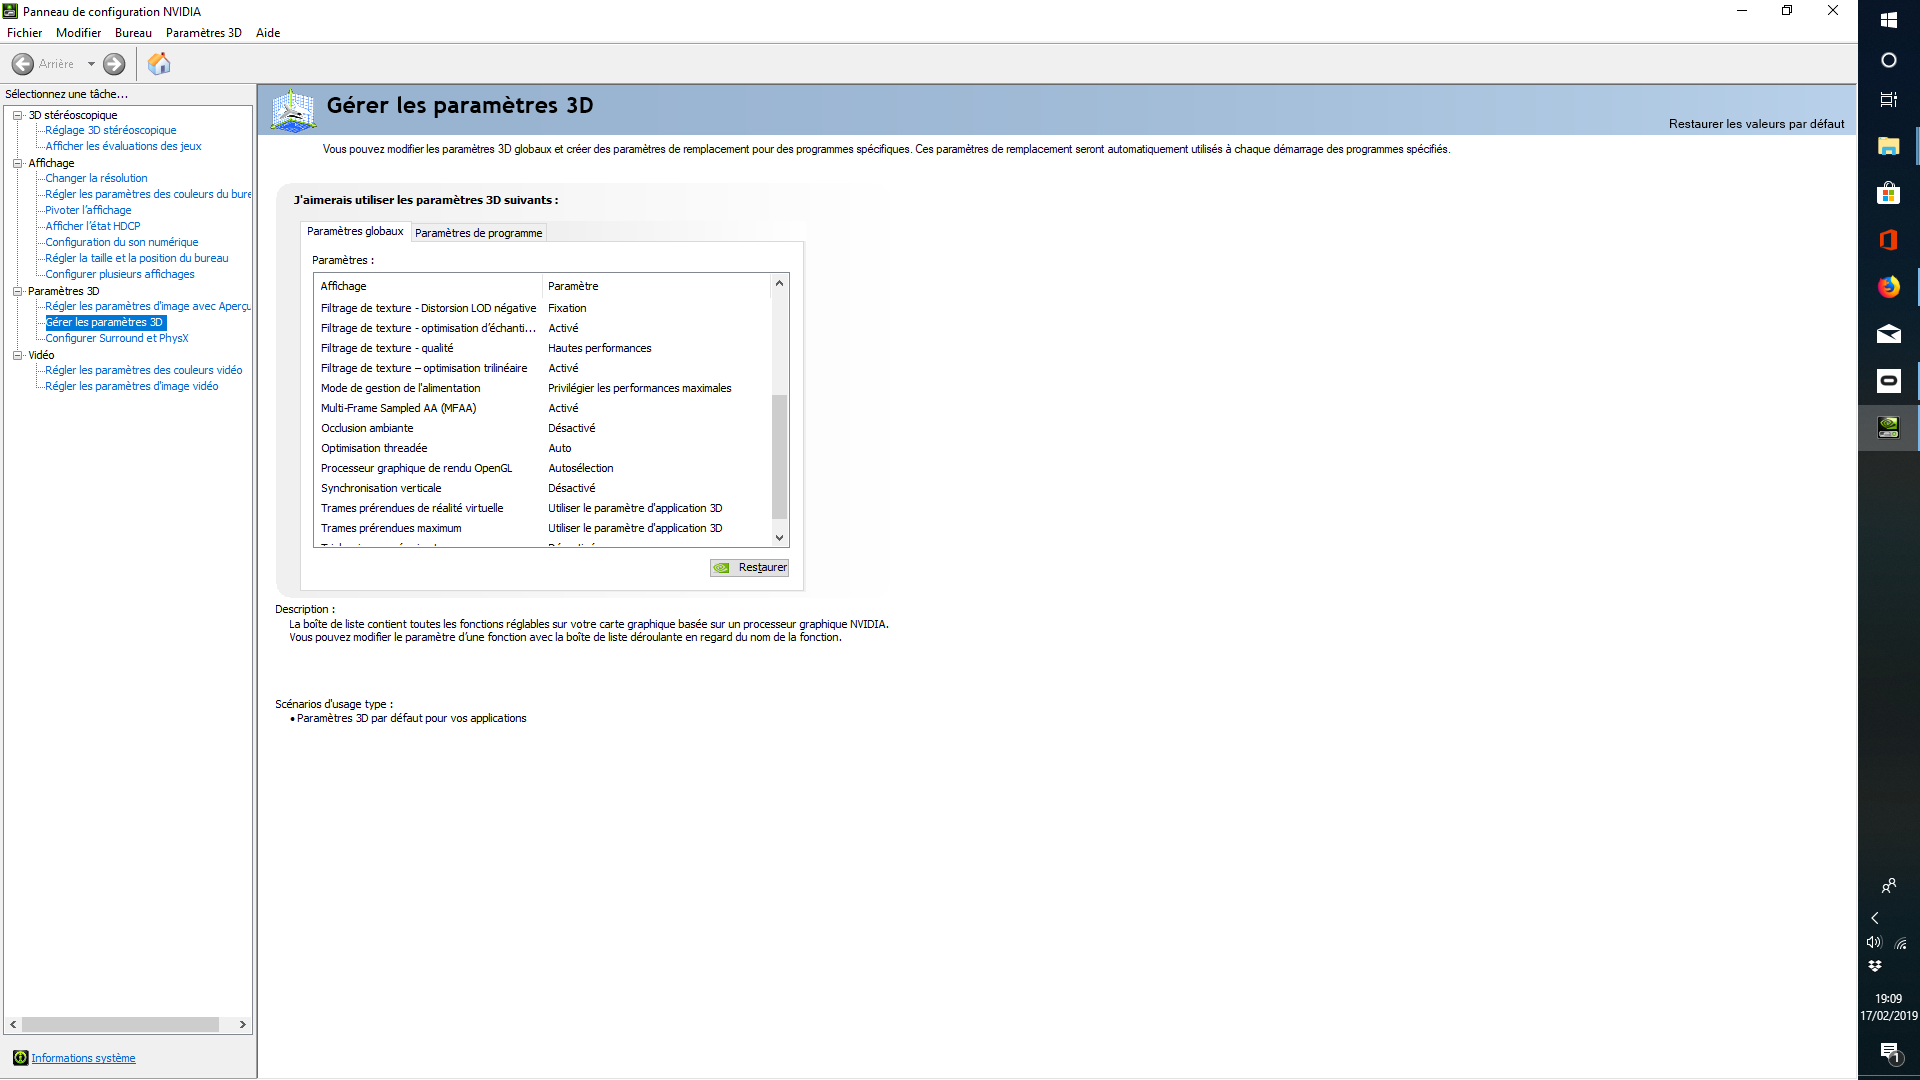Screen dimensions: 1920x1080
Task: Open the Windows Start button
Action: pyautogui.click(x=1888, y=19)
